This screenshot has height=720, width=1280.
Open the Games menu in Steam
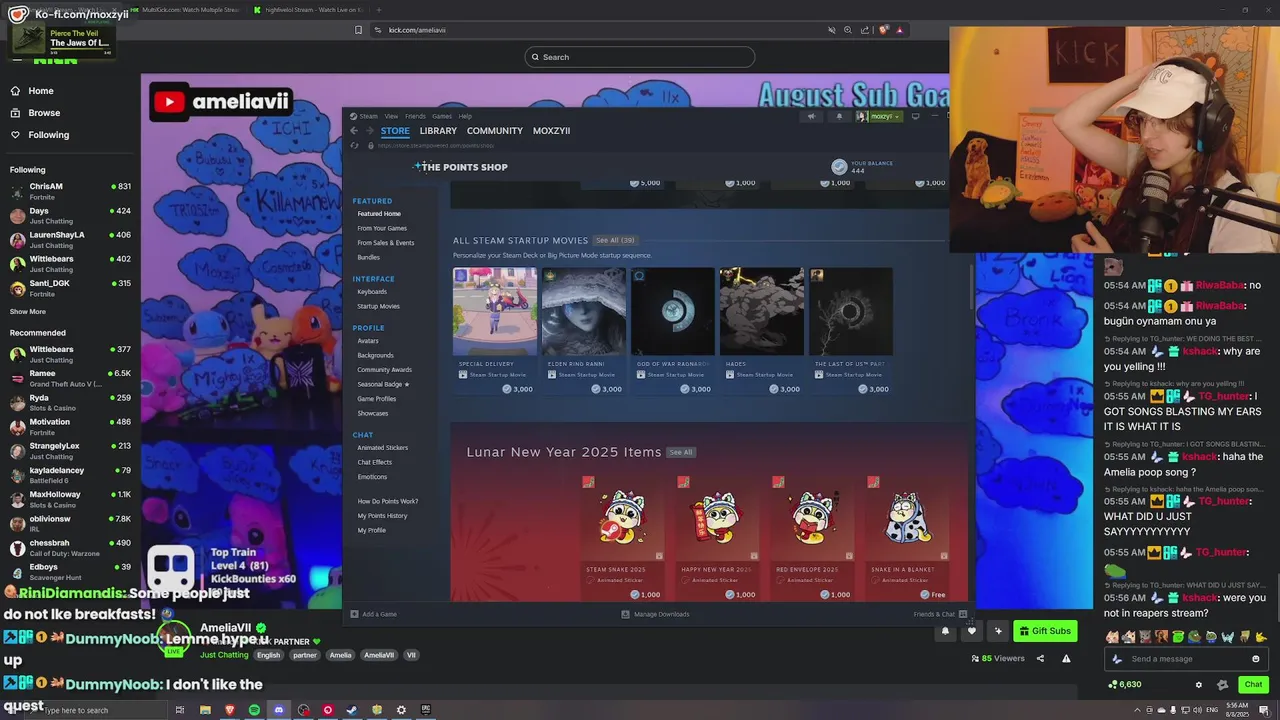(x=442, y=116)
